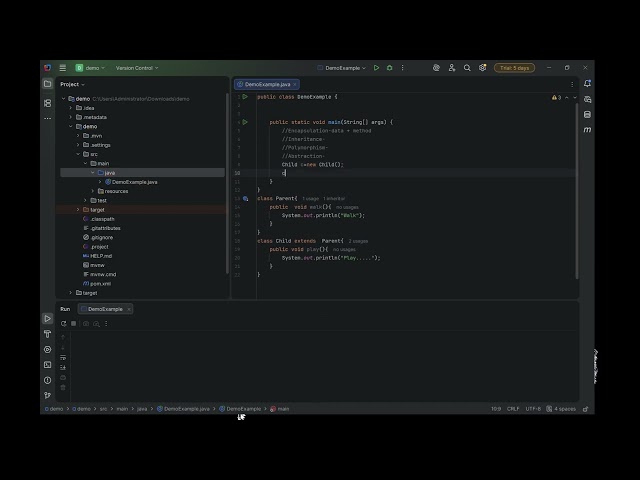Click run gutter icon beside main method
This screenshot has height=480, width=640.
coord(245,122)
